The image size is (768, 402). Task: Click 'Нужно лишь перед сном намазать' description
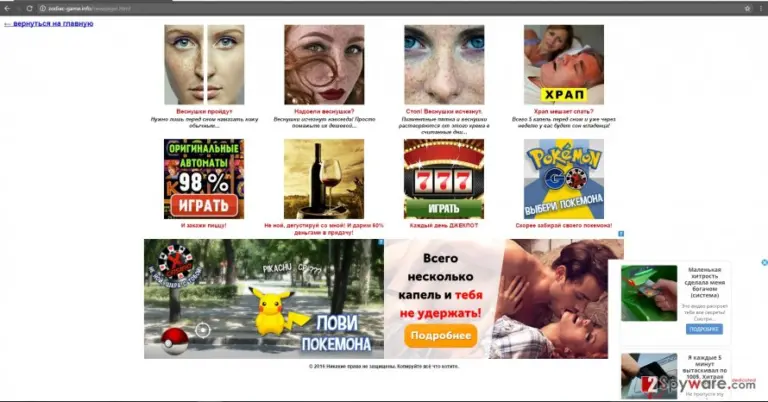[x=204, y=122]
